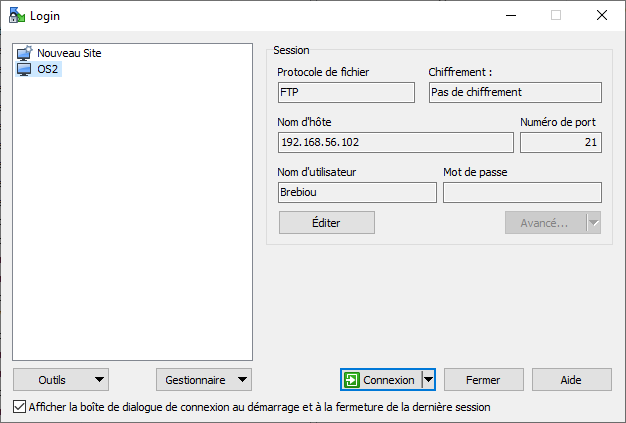The height and width of the screenshot is (423, 626).
Task: Click the OS2 site monitor icon
Action: (26, 69)
